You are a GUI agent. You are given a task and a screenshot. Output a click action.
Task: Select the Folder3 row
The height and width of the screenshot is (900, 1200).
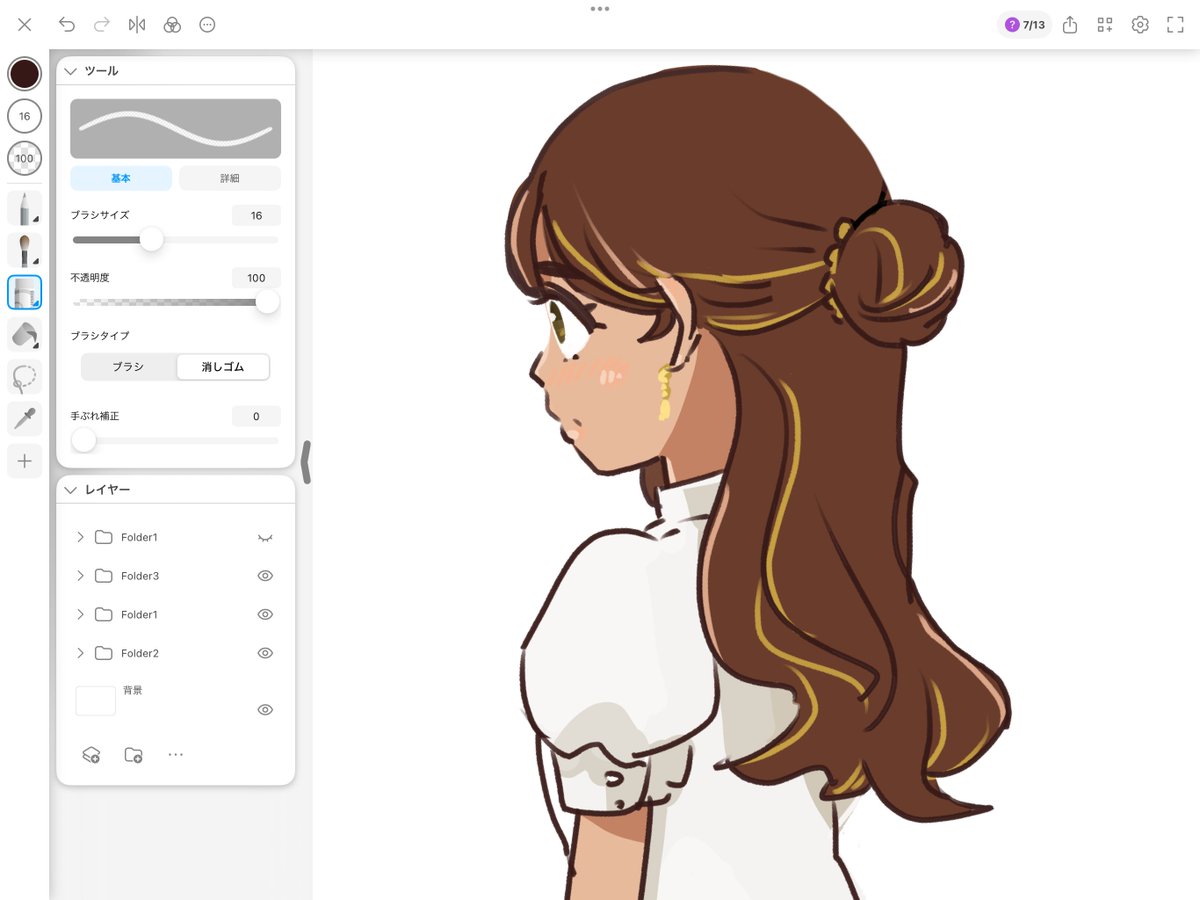coord(175,576)
